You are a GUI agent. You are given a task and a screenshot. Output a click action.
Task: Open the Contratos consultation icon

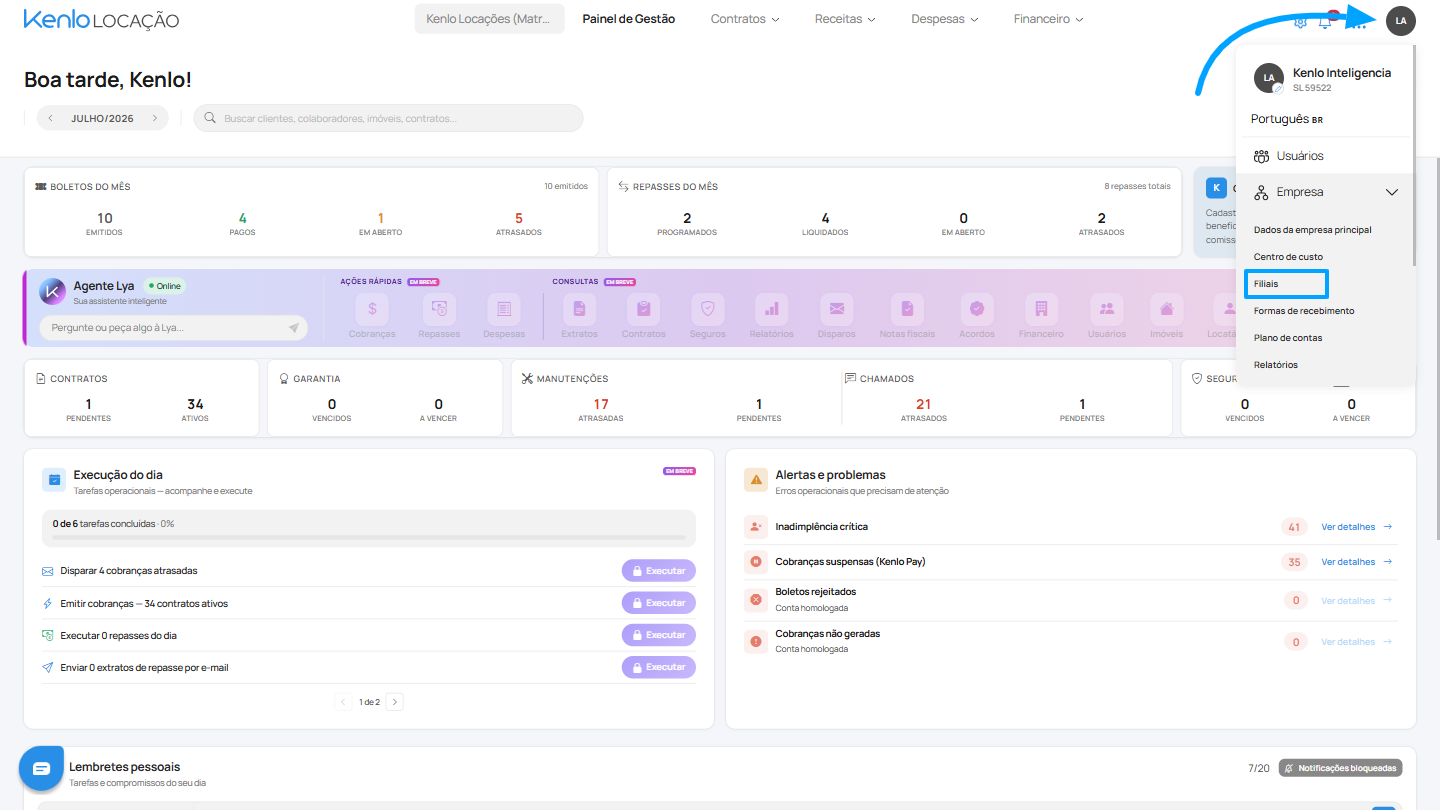643,309
